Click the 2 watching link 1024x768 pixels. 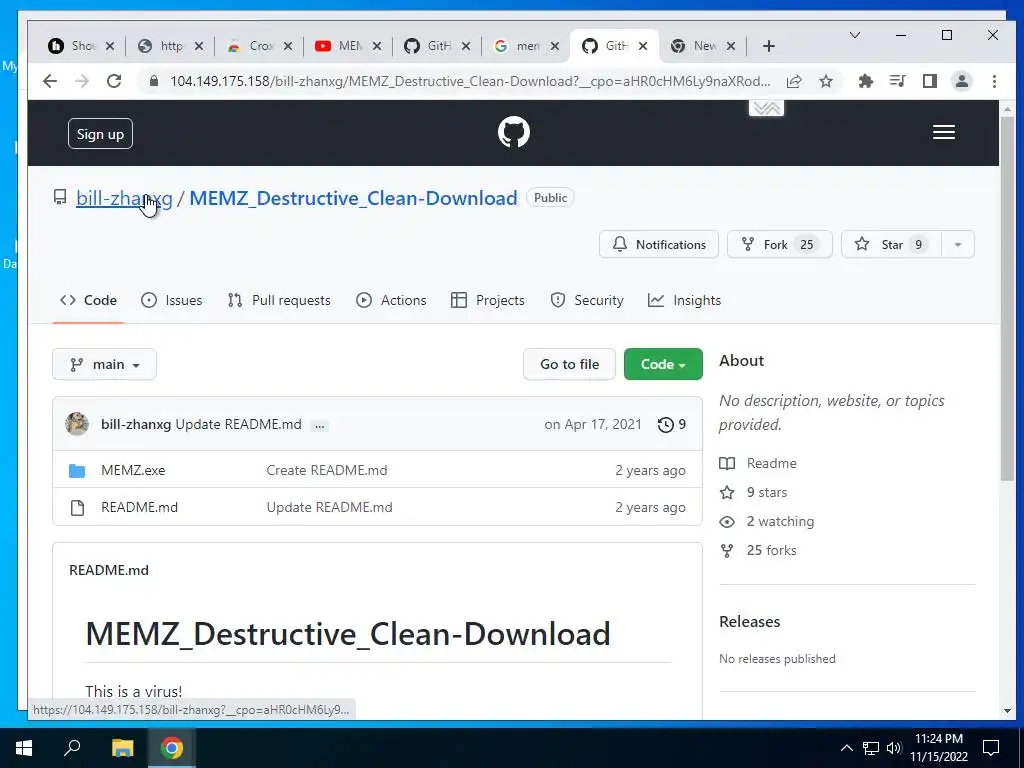point(780,521)
